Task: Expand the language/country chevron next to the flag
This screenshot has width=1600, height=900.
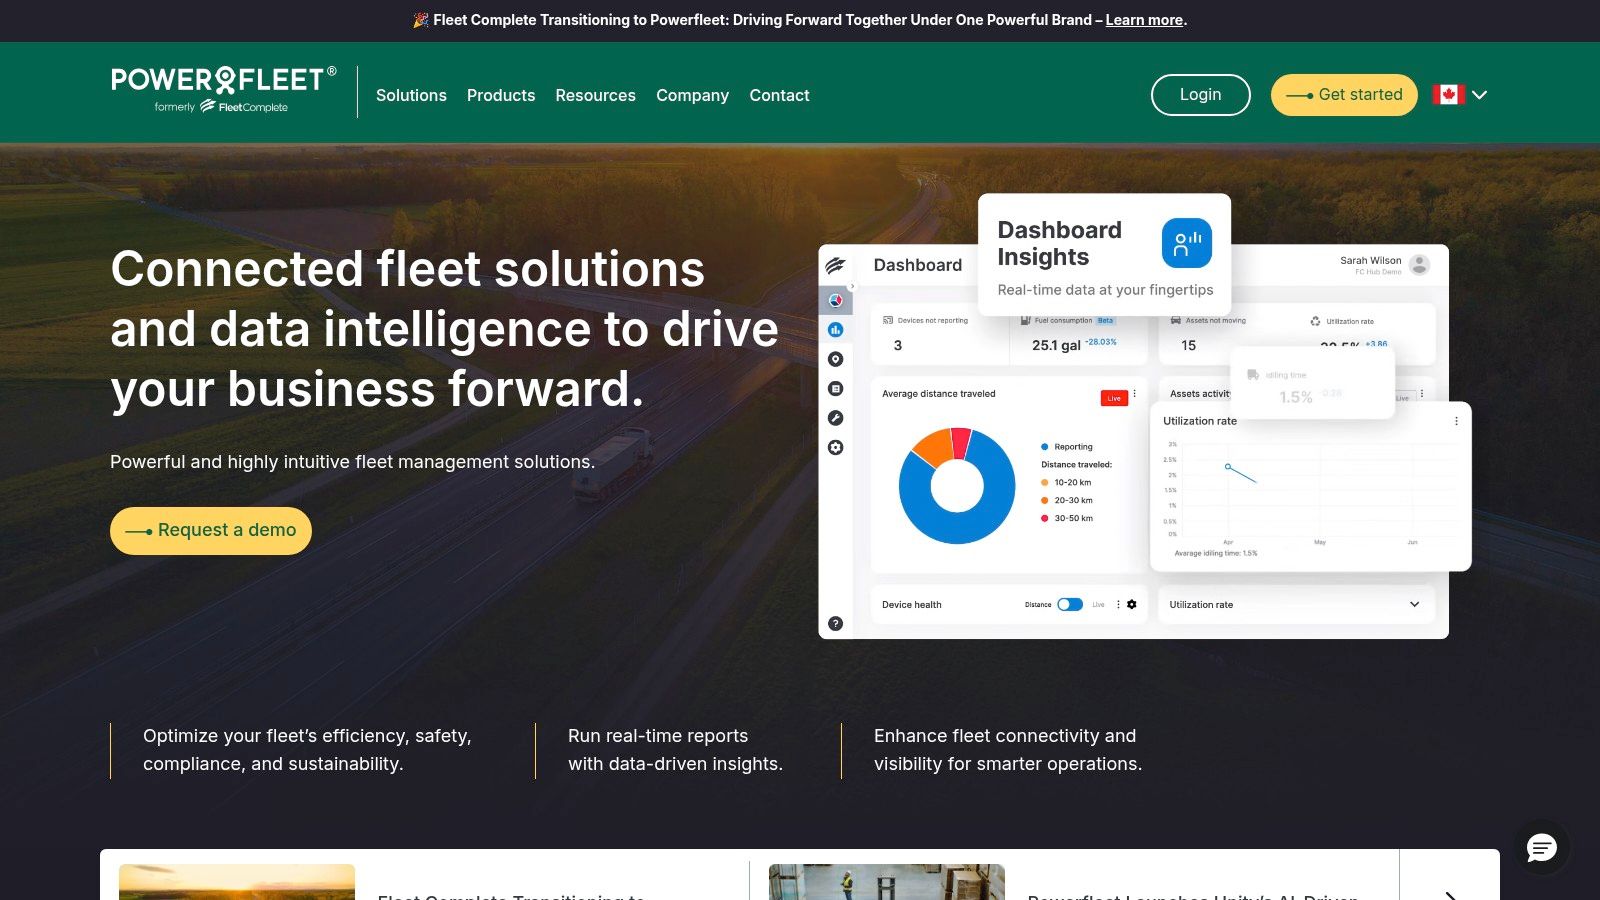Action: (x=1480, y=95)
